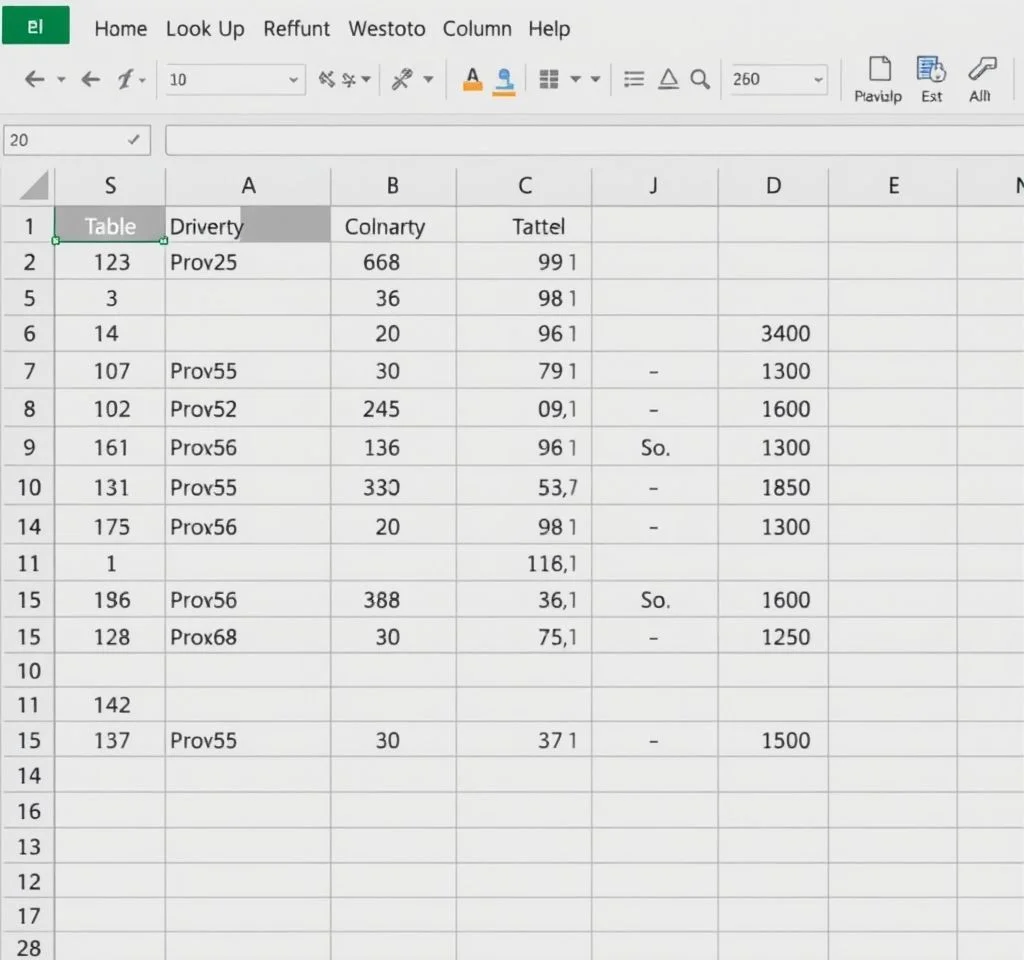Open the Look Up menu
The image size is (1024, 960).
point(205,28)
